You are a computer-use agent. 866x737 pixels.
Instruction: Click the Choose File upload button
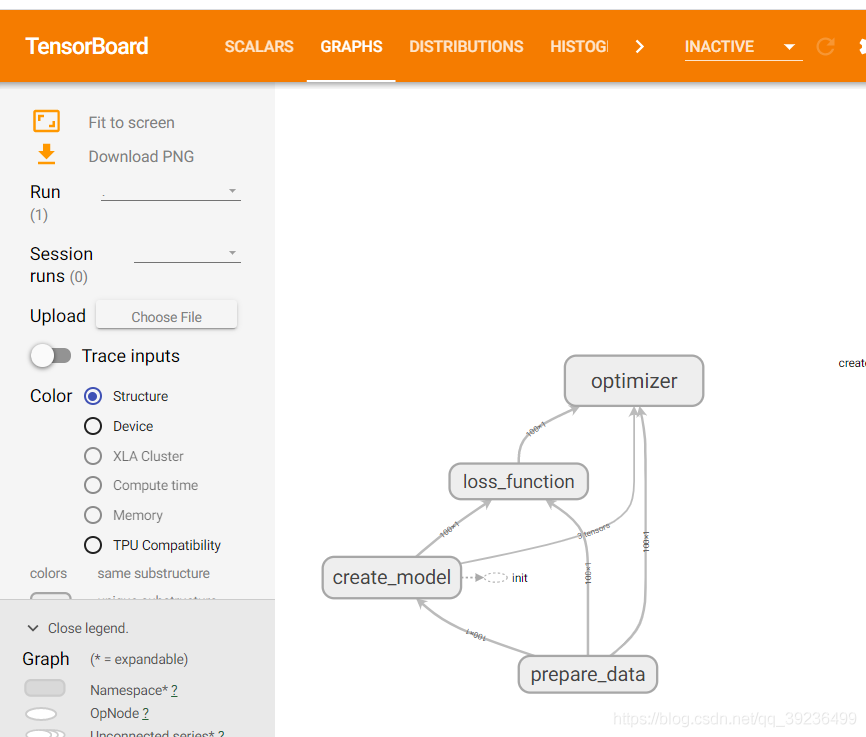point(166,316)
